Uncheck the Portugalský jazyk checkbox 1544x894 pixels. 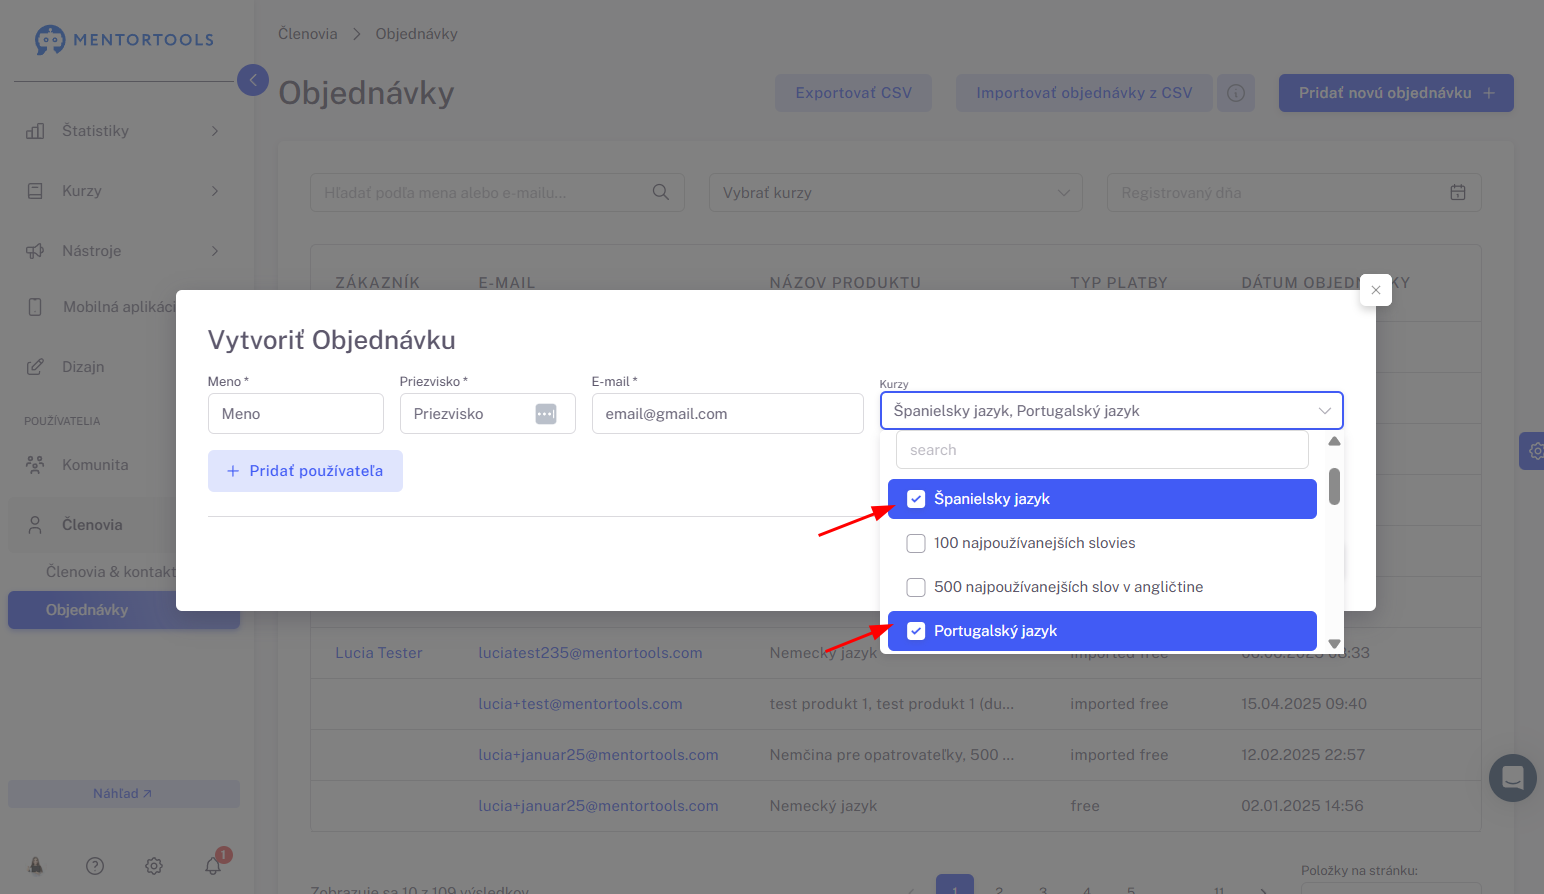[x=916, y=631]
